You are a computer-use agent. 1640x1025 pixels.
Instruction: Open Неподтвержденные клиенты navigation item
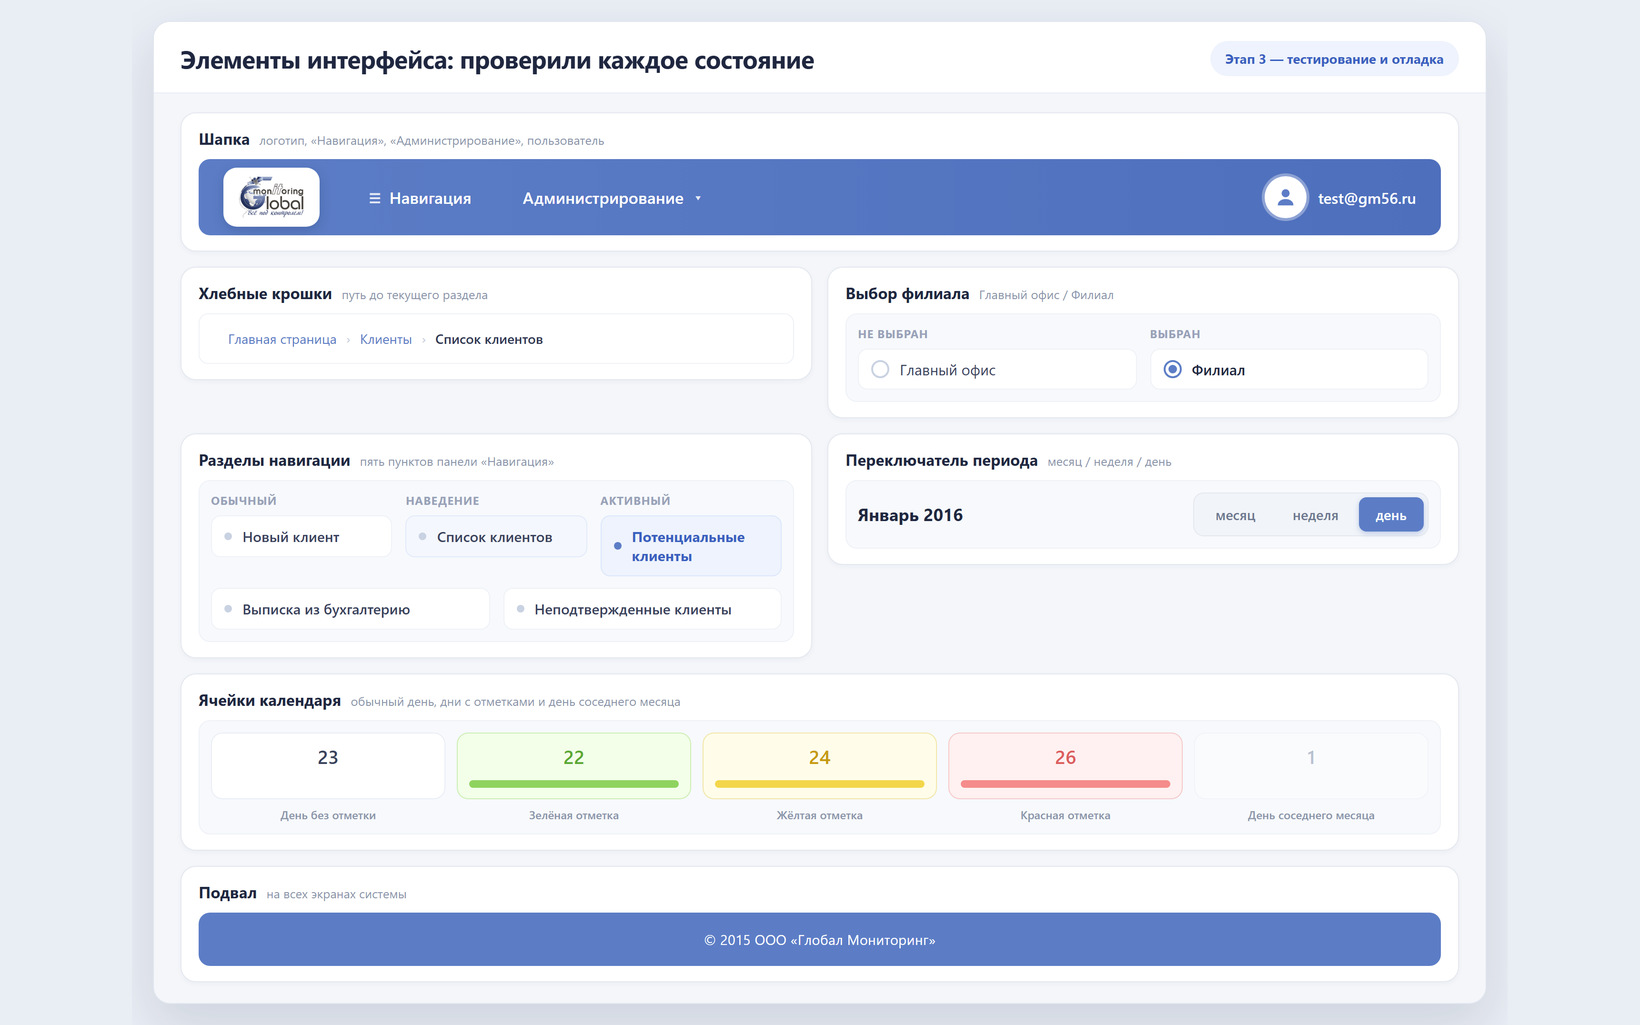642,609
